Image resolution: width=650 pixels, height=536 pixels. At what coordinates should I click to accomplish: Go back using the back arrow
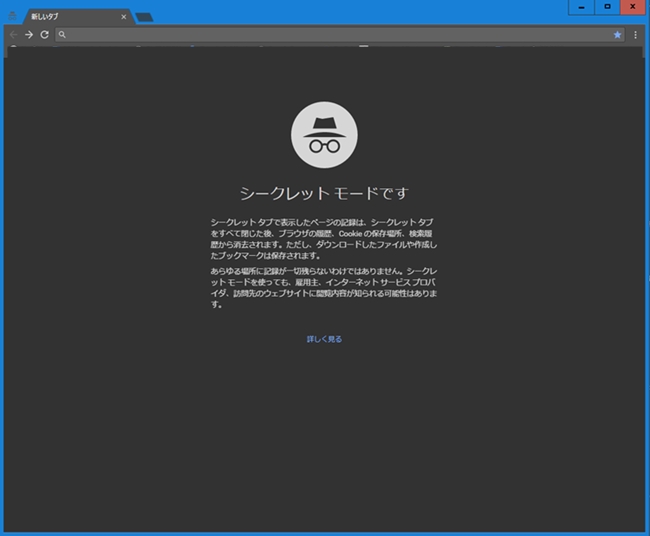(x=13, y=34)
